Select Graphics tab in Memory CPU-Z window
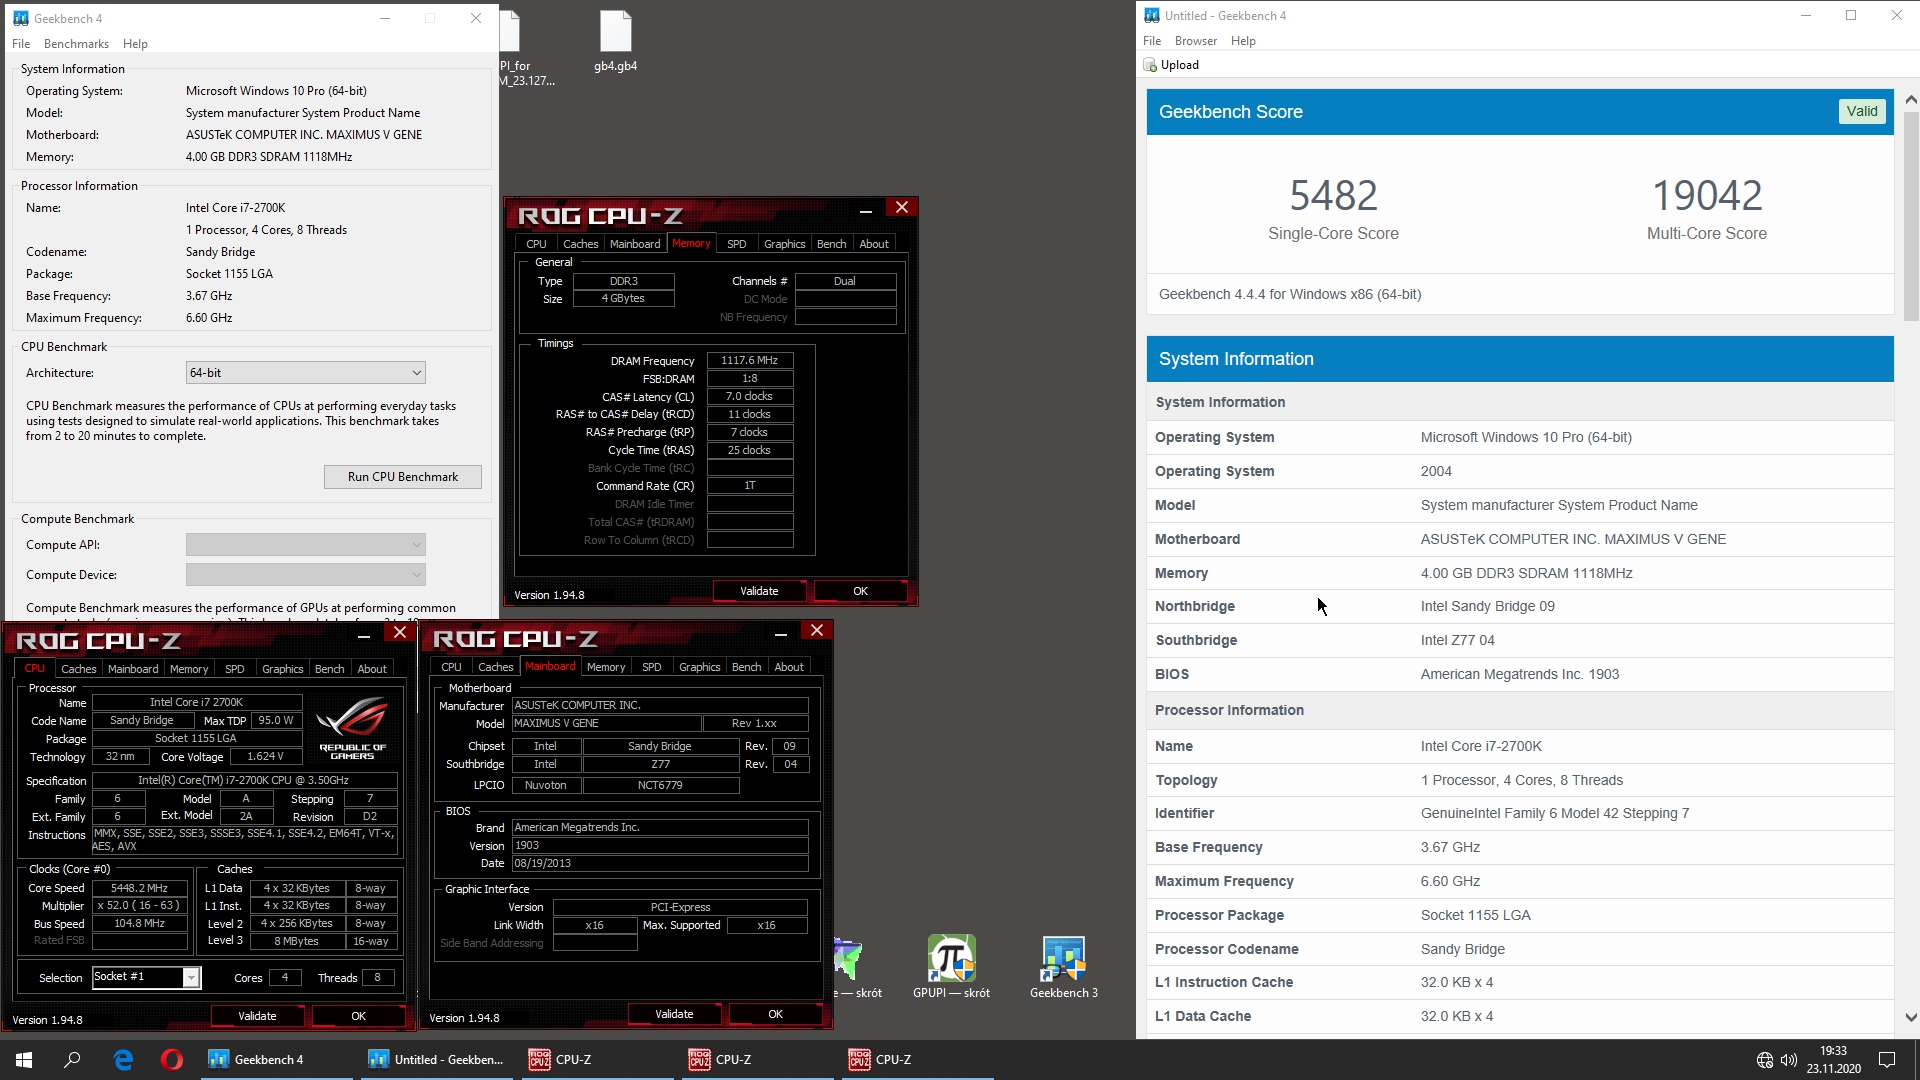This screenshot has width=1920, height=1080. pyautogui.click(x=784, y=244)
